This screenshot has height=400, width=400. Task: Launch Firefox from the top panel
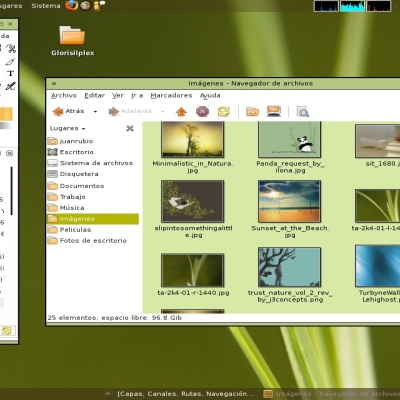[71, 5]
